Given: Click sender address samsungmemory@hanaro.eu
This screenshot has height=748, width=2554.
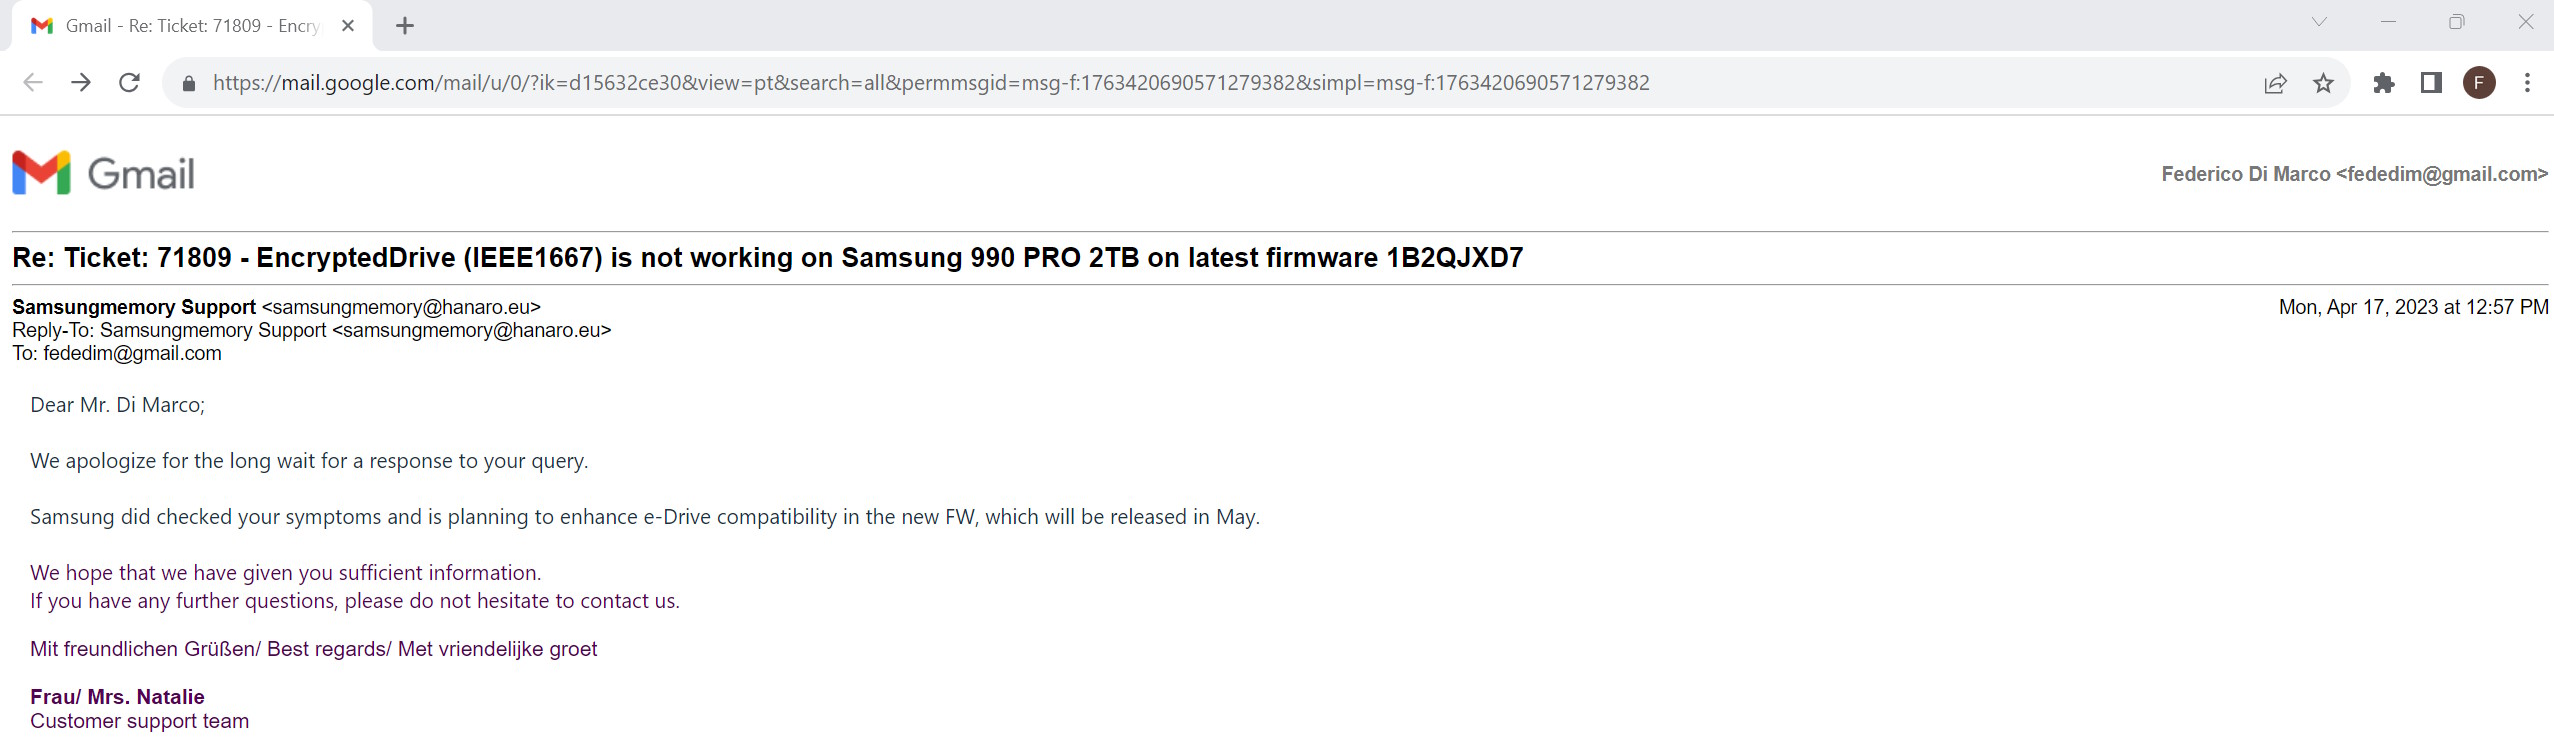Looking at the screenshot, I should coord(401,307).
